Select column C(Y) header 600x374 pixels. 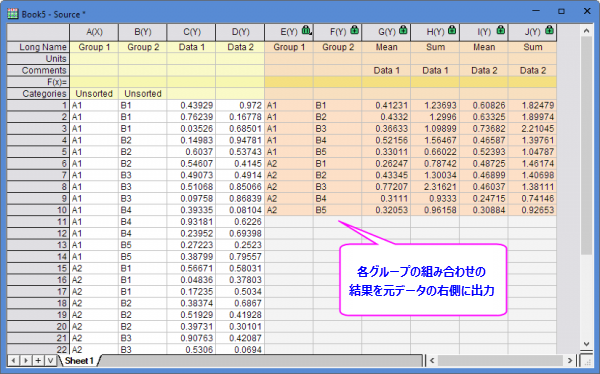pos(191,32)
